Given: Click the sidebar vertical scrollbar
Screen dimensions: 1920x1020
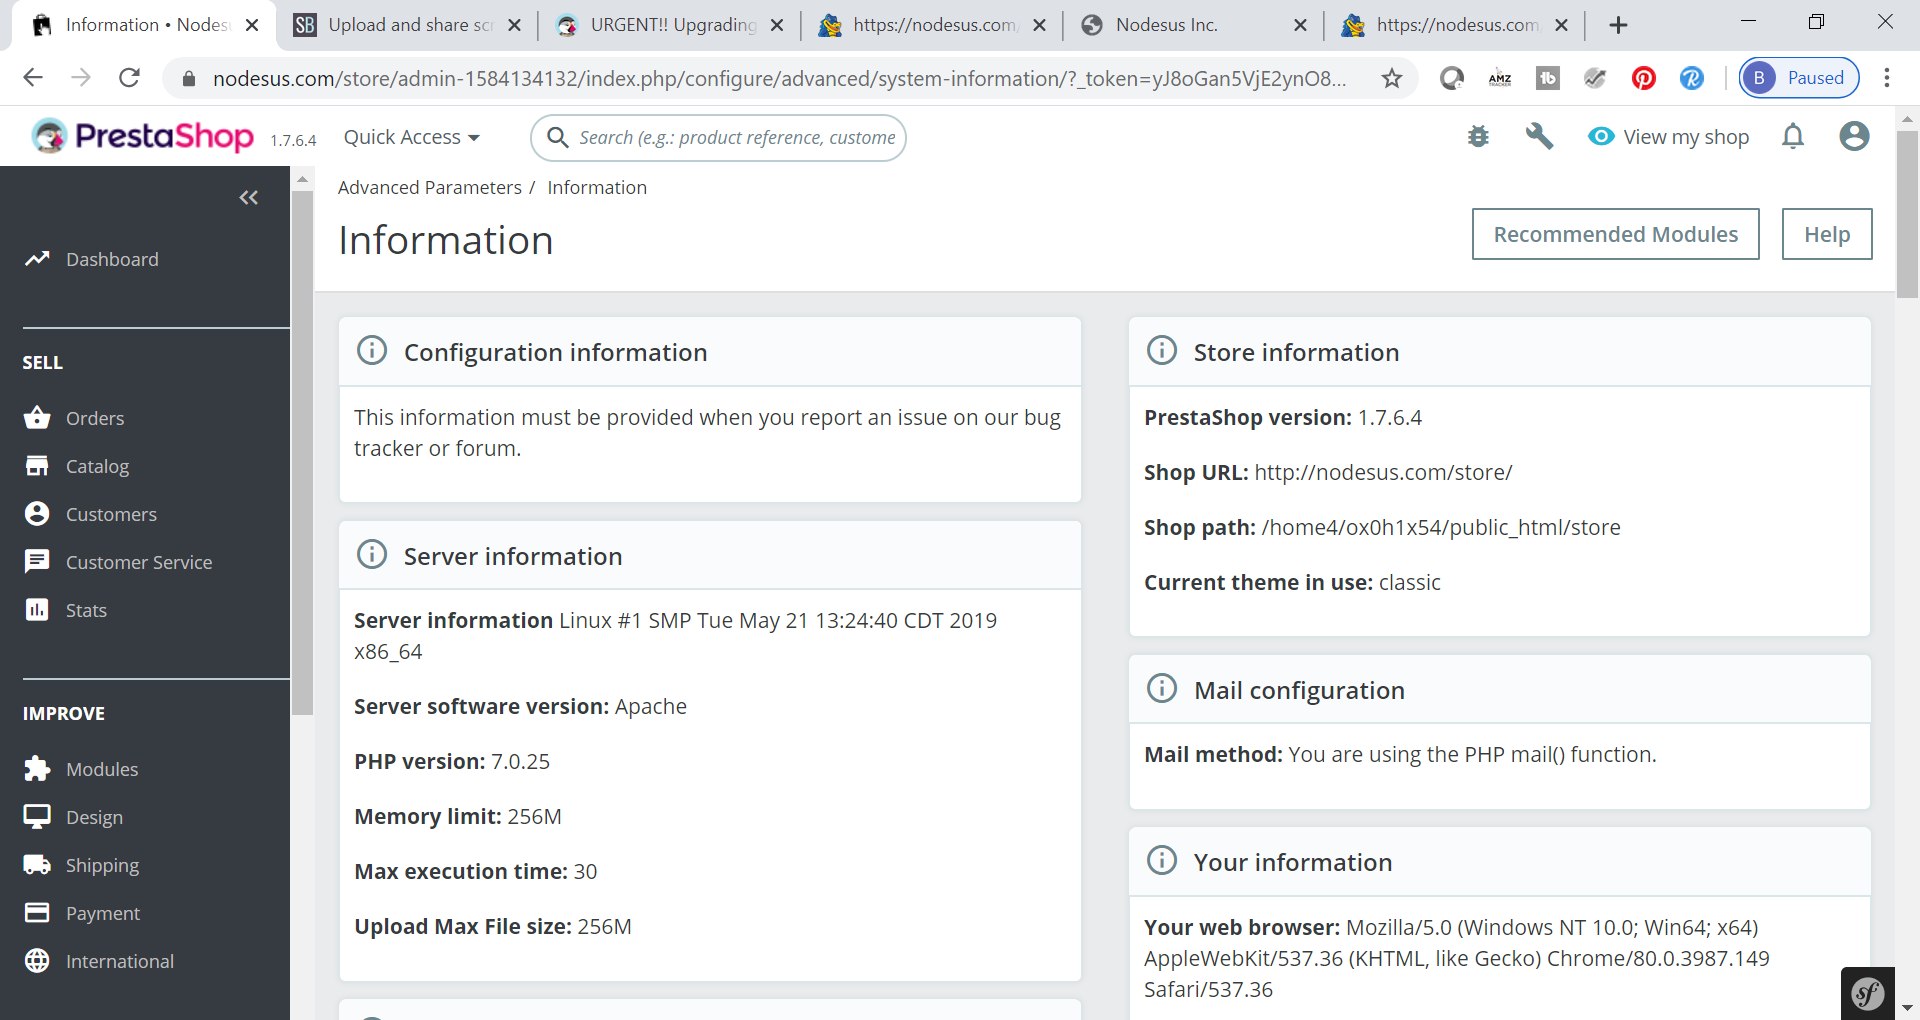Looking at the screenshot, I should (x=302, y=450).
